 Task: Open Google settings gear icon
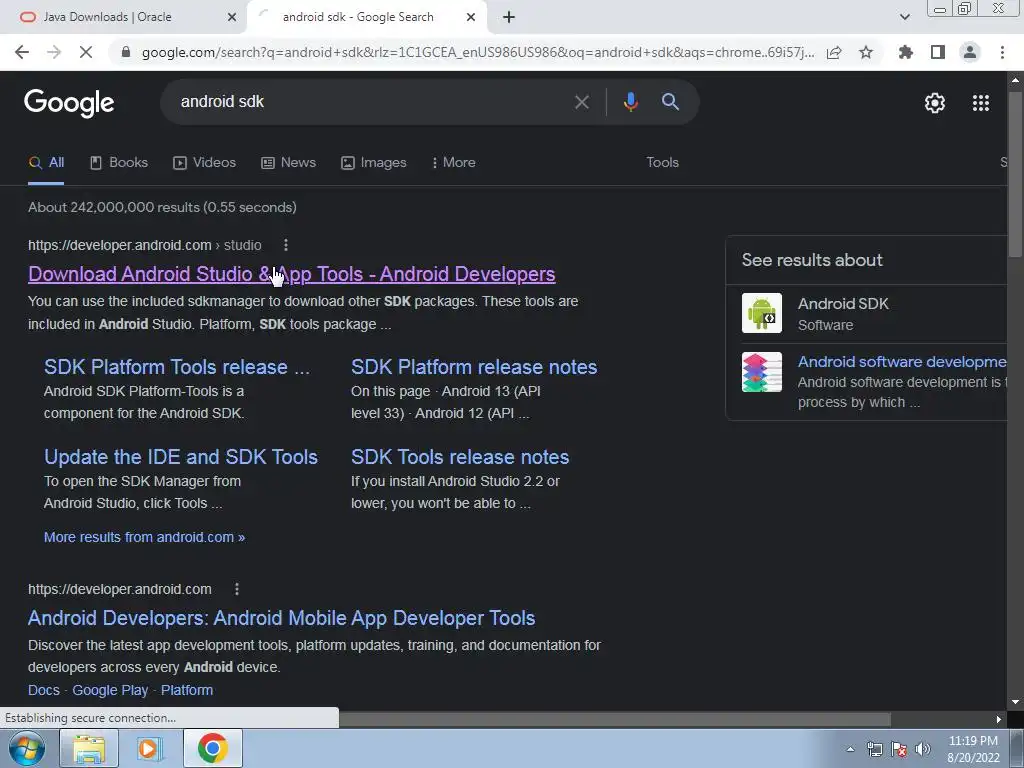point(935,103)
